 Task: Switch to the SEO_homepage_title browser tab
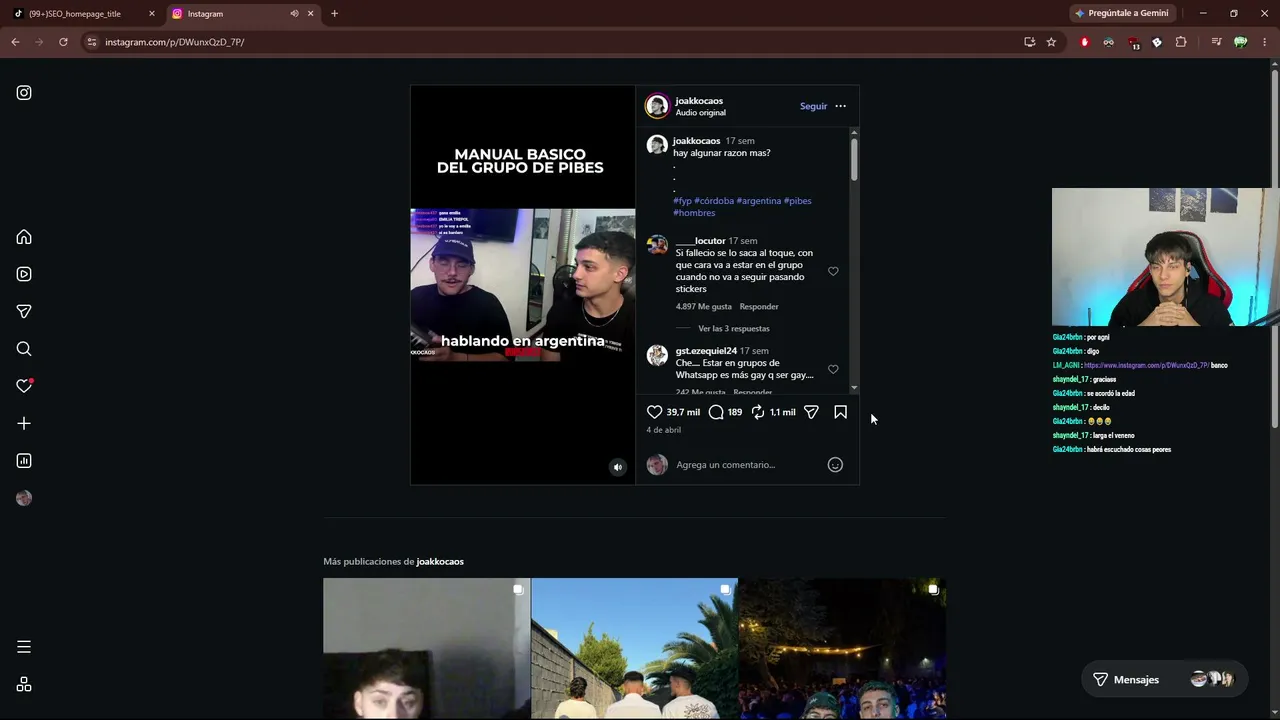click(84, 14)
